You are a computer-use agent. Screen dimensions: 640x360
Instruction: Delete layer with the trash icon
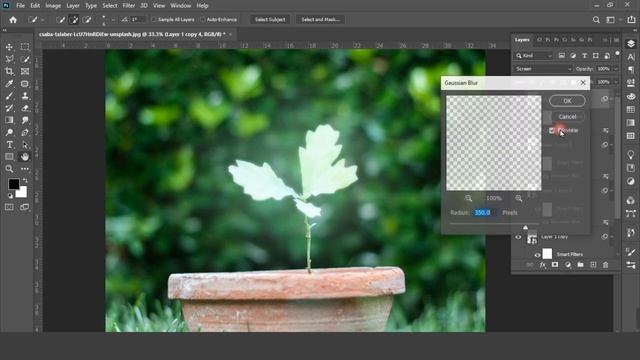click(x=606, y=265)
